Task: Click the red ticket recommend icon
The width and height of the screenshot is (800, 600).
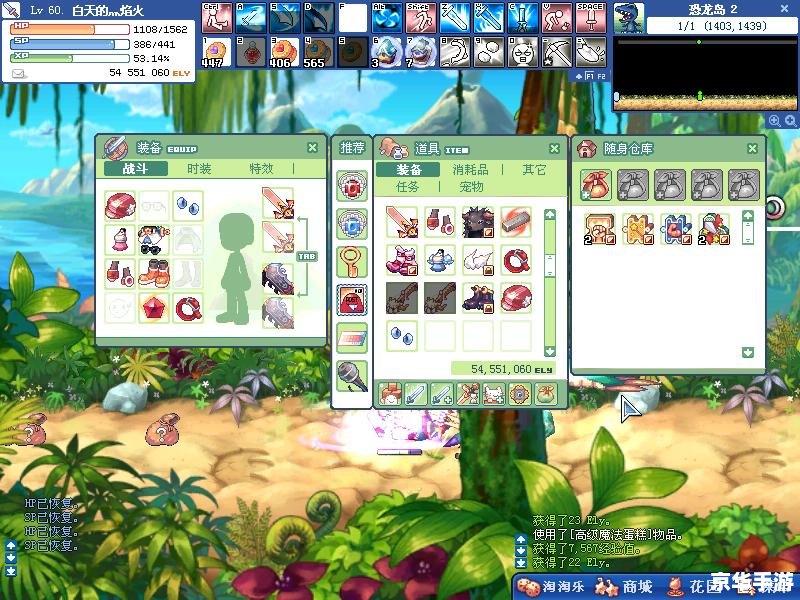Action: point(352,300)
